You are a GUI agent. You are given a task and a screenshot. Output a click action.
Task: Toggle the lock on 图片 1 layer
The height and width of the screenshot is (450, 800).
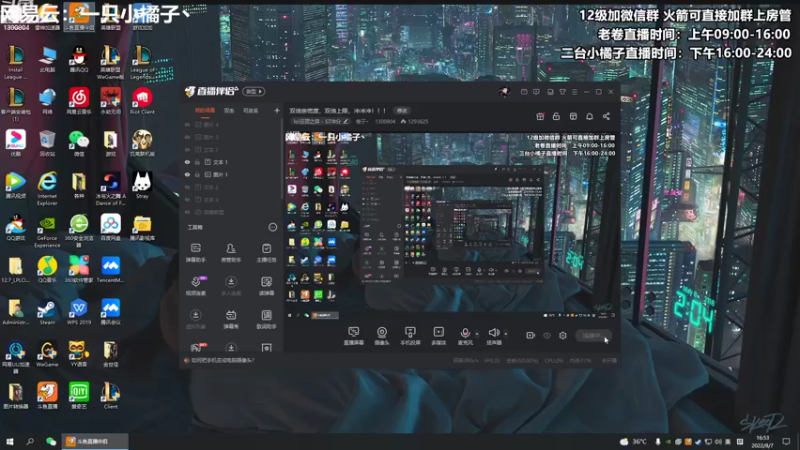pyautogui.click(x=197, y=174)
